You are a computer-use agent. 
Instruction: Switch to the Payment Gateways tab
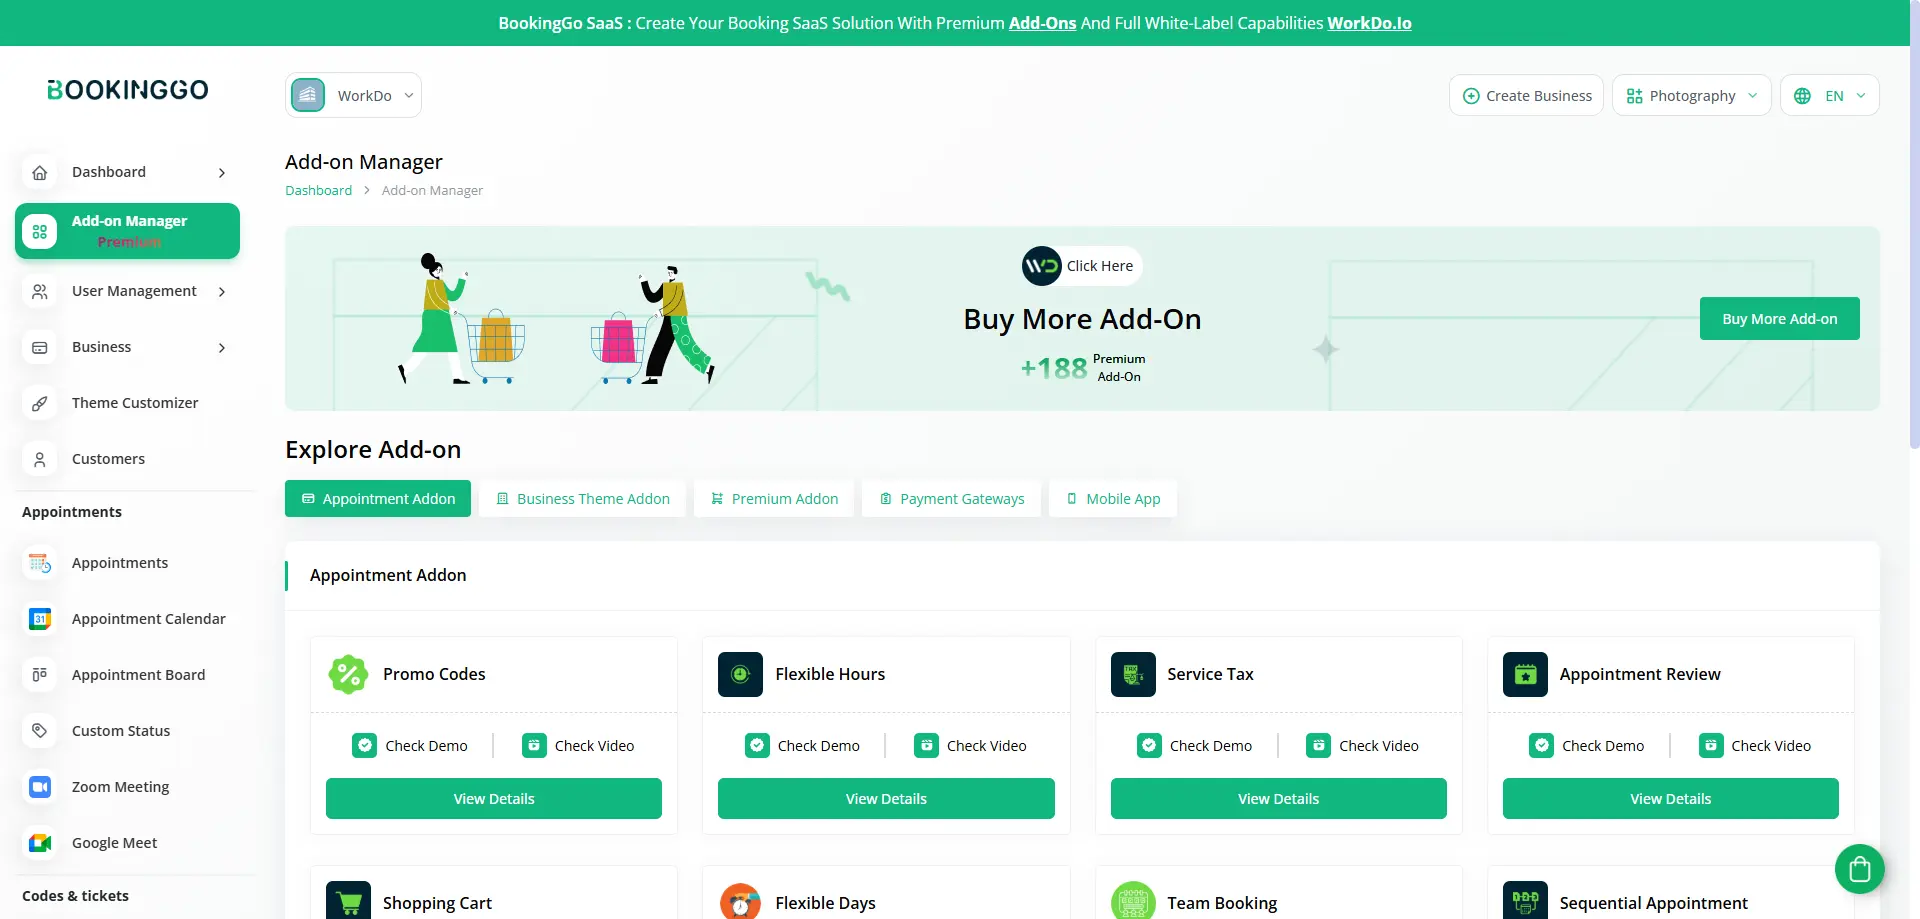coord(951,499)
